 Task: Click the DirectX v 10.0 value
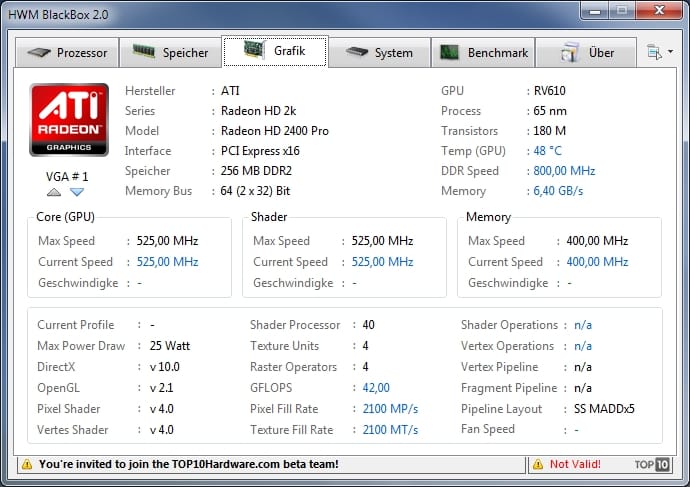pos(164,367)
